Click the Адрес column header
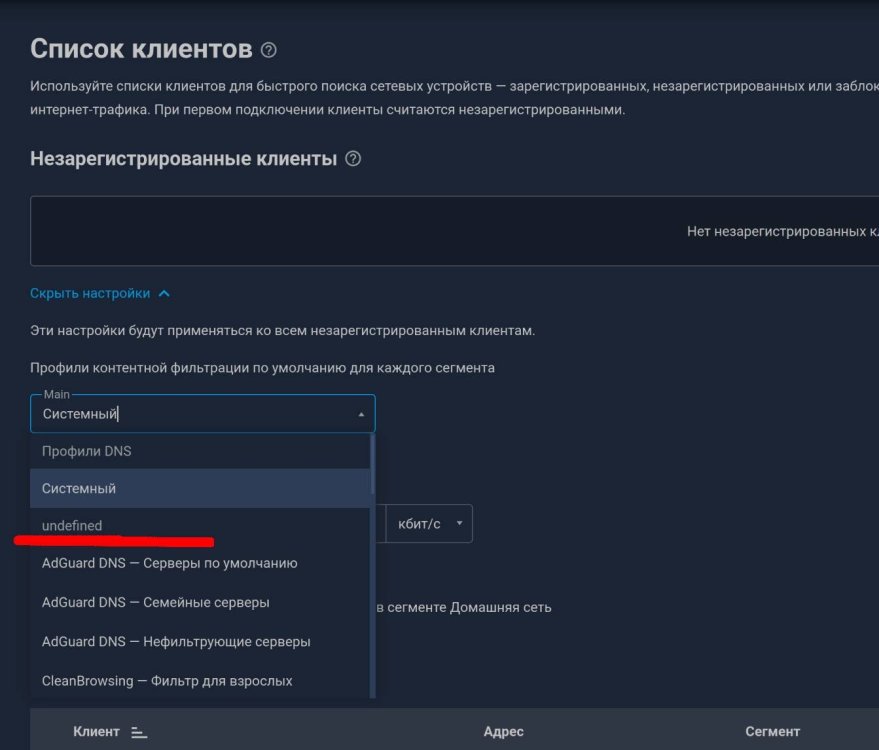The height and width of the screenshot is (750, 879). tap(503, 732)
